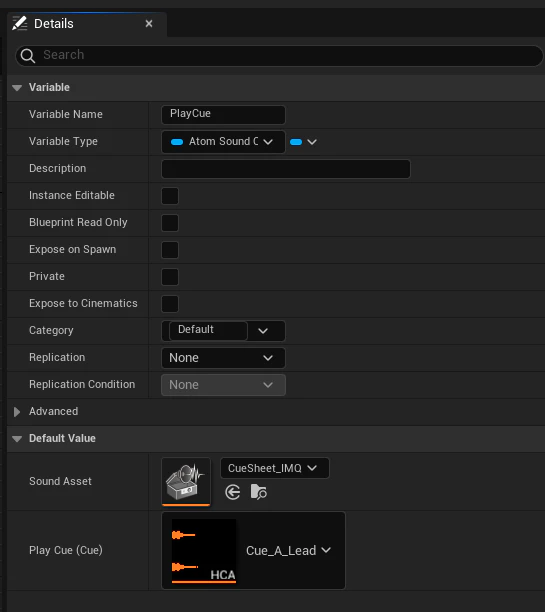
Task: Click the Description label
Action: pyautogui.click(x=57, y=168)
